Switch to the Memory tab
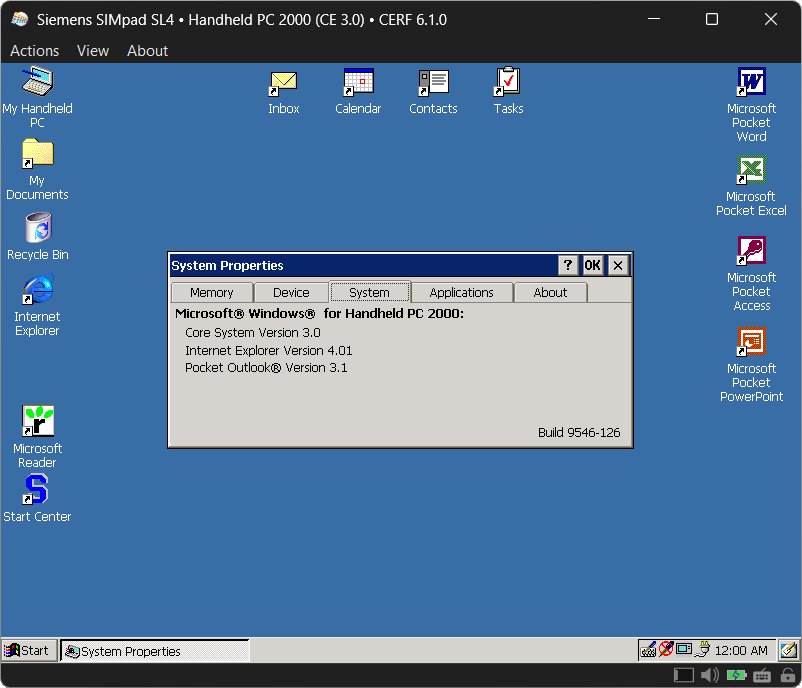 point(212,293)
